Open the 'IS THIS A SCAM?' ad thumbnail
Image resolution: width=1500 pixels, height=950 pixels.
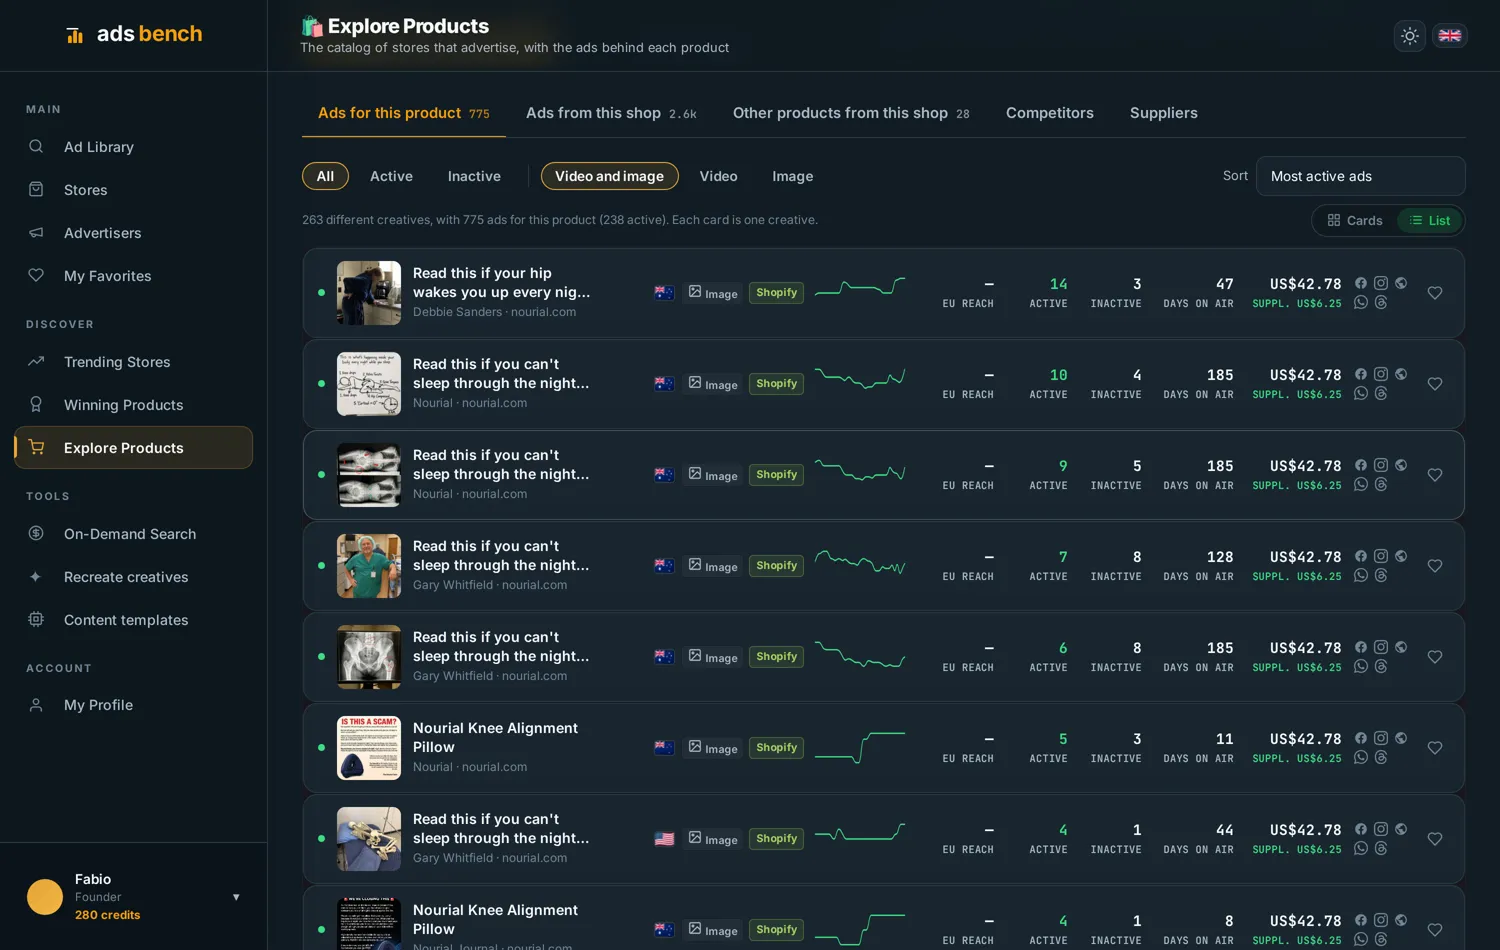tap(369, 748)
